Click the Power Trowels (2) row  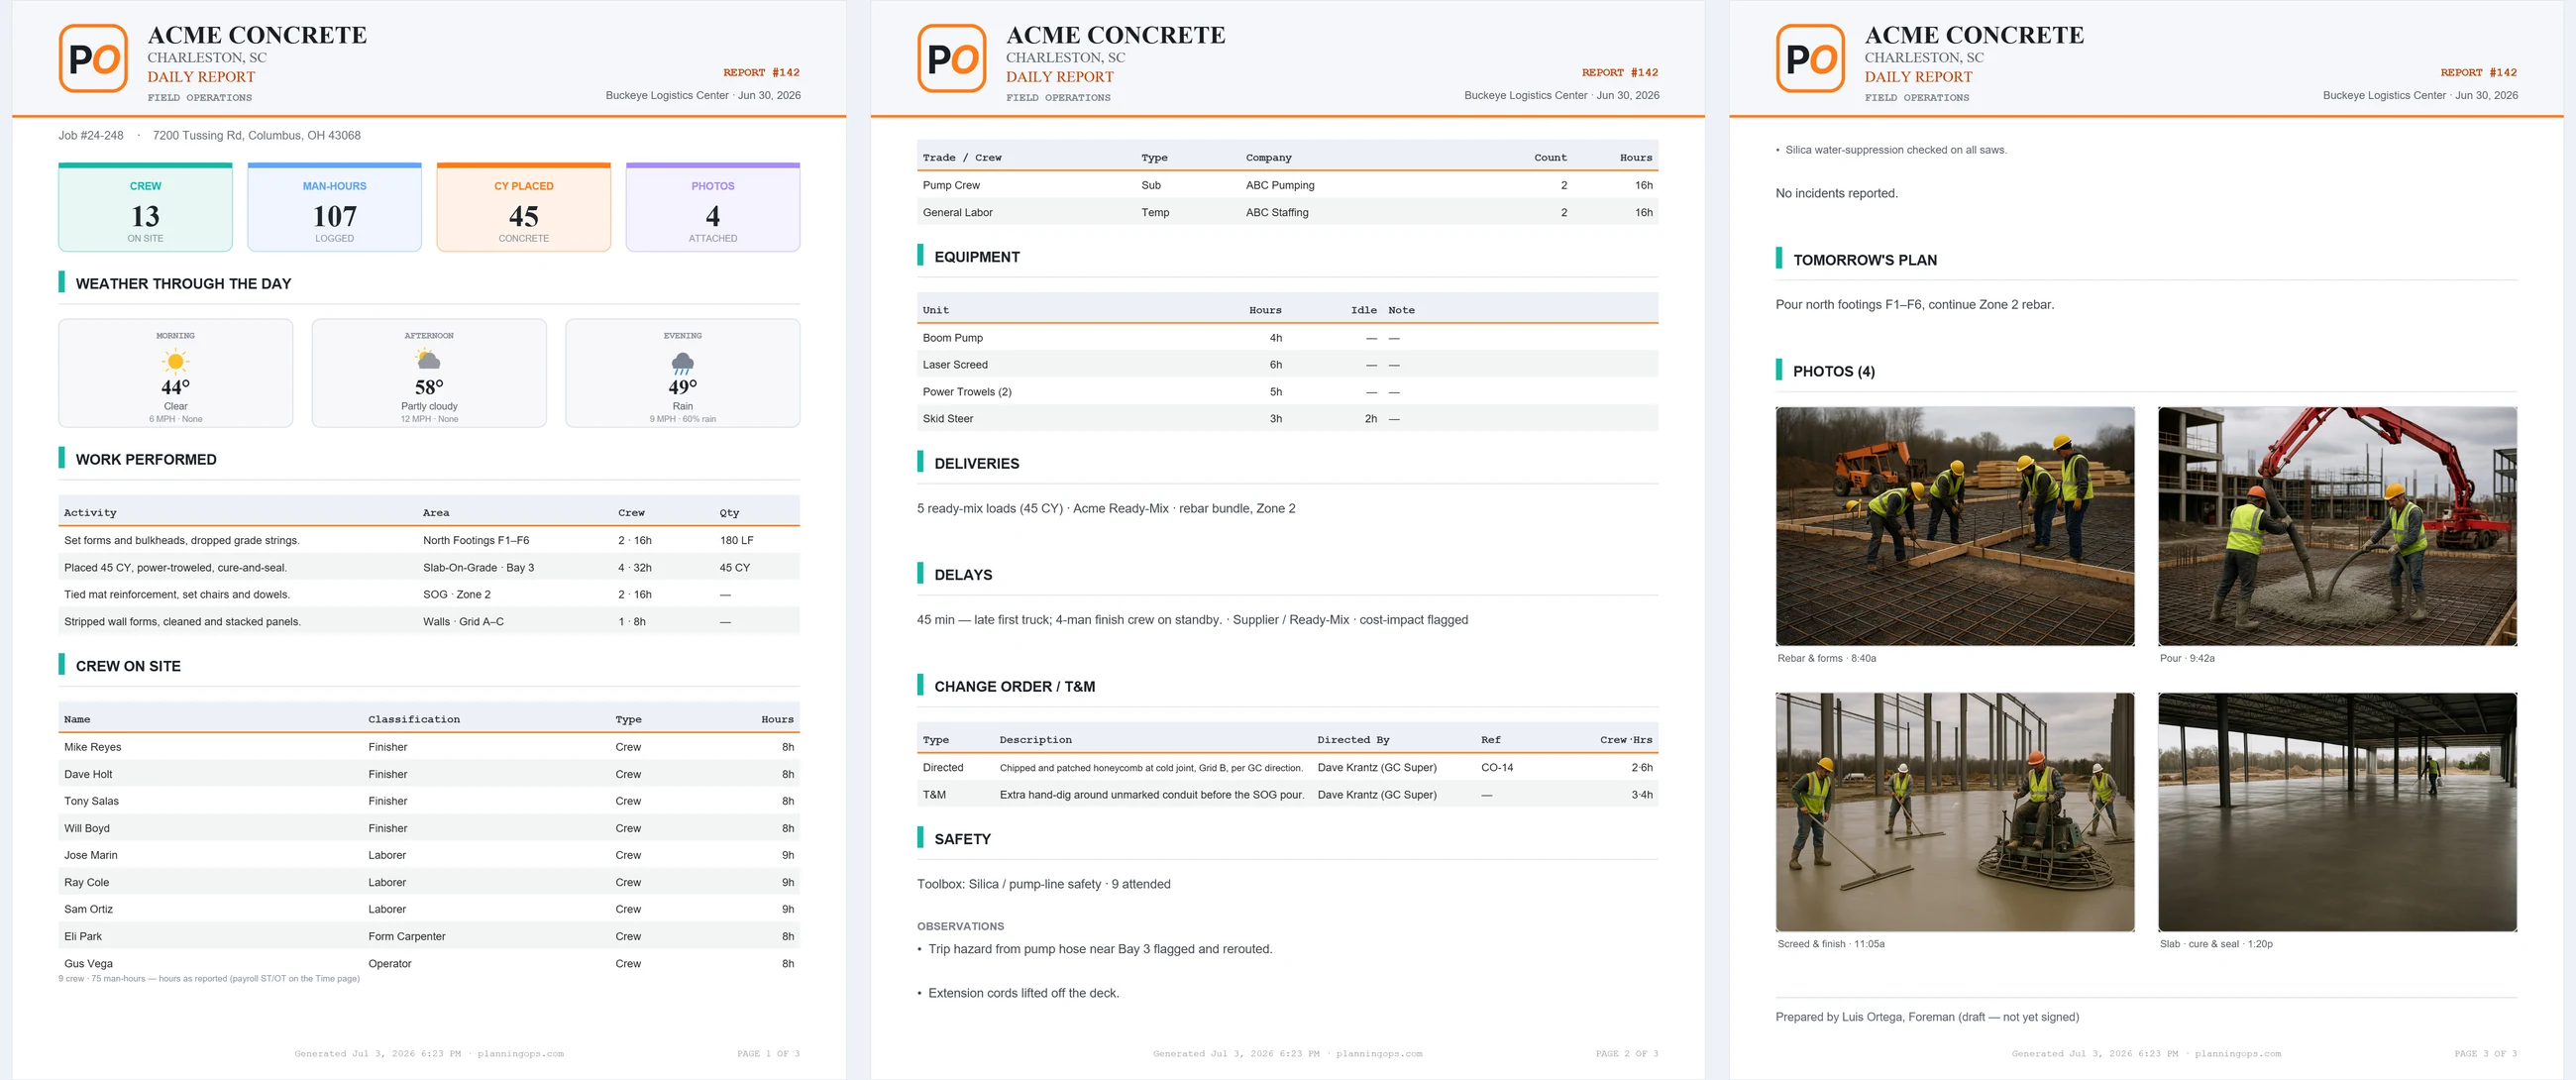pyautogui.click(x=1287, y=392)
